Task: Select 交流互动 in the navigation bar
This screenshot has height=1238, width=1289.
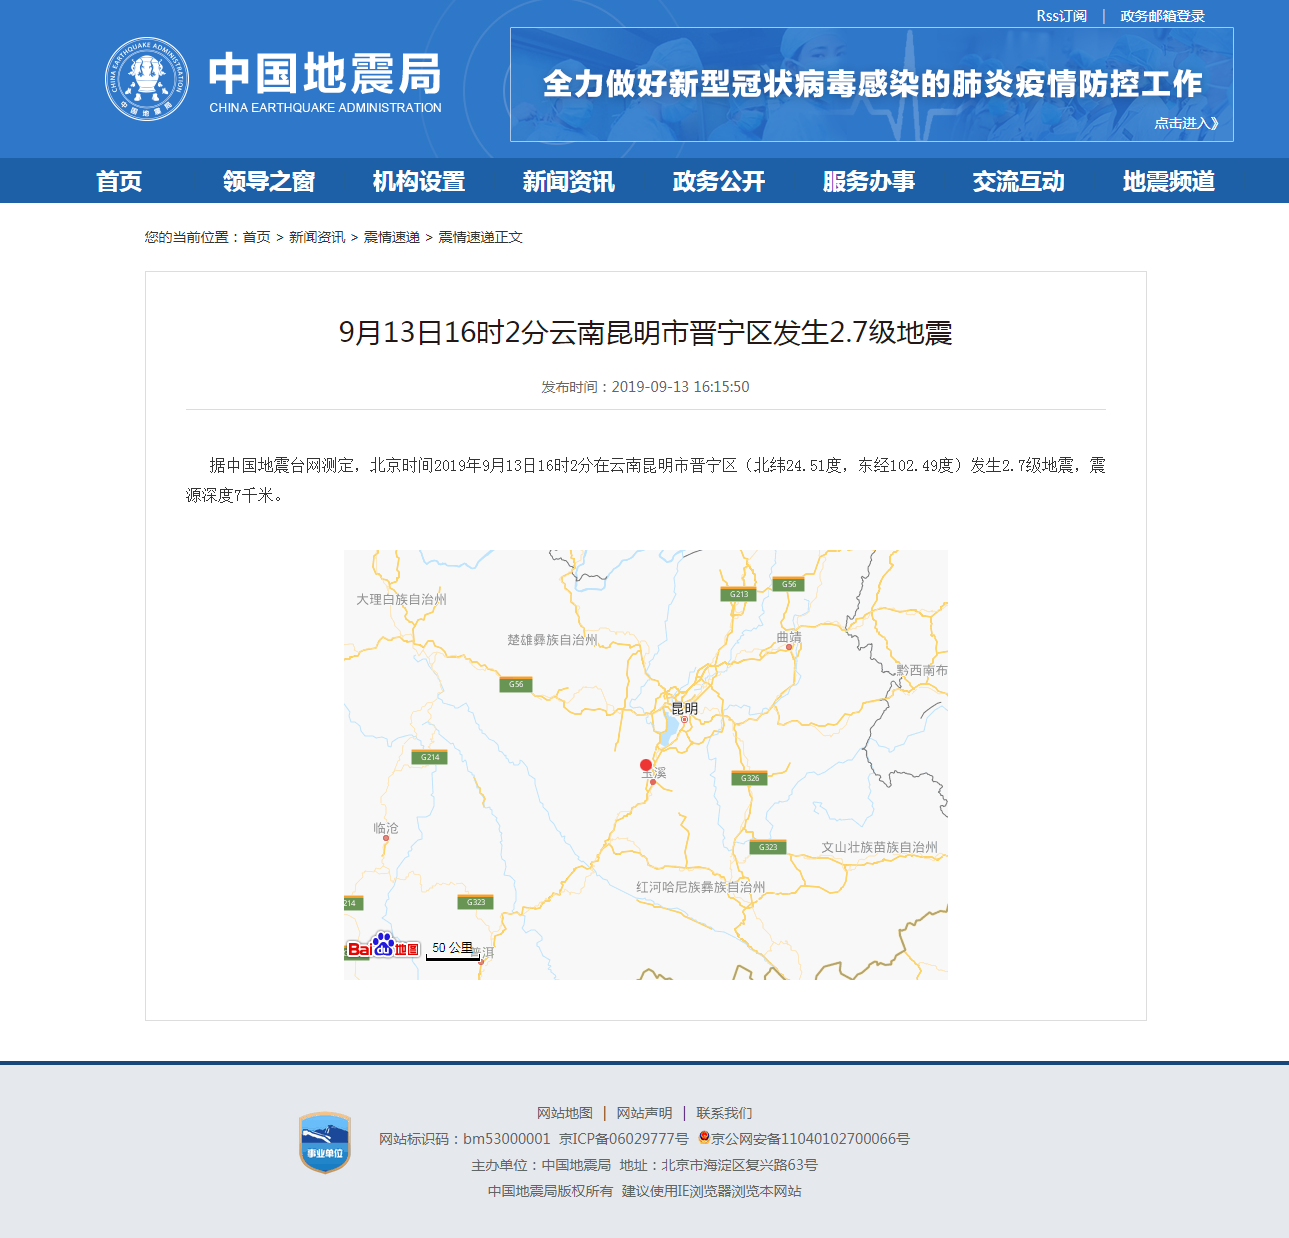Action: tap(1018, 181)
